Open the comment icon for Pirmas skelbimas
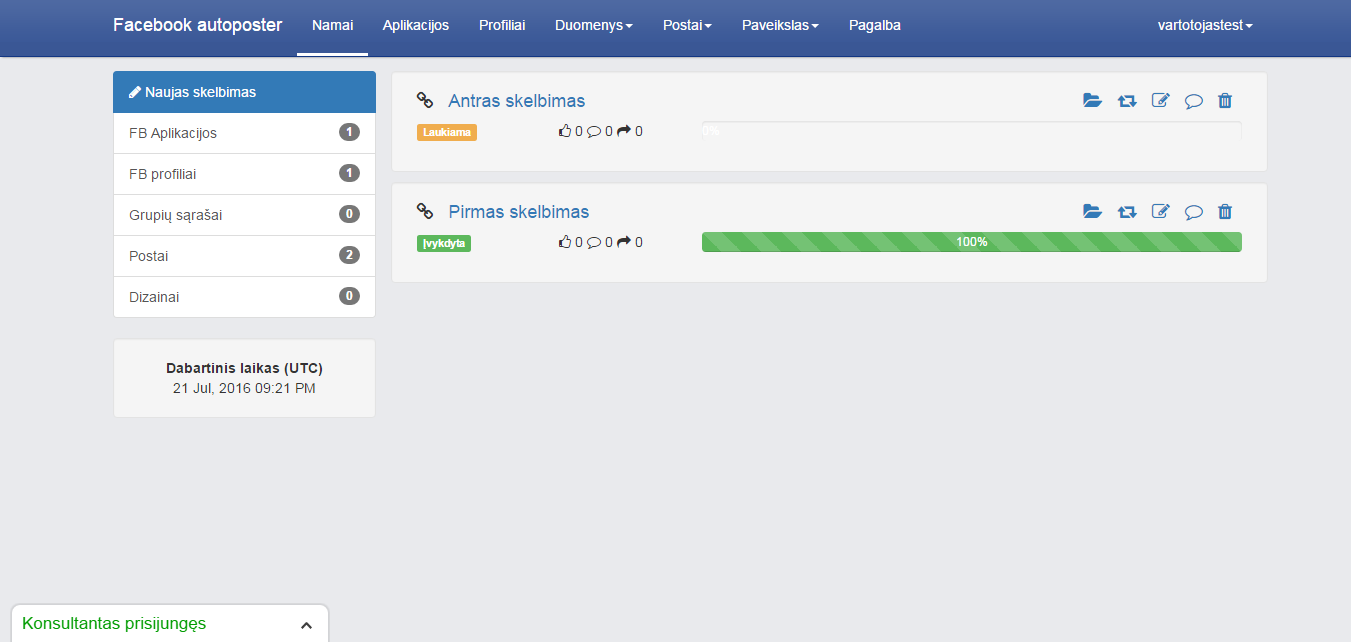The height and width of the screenshot is (642, 1351). [x=1193, y=212]
